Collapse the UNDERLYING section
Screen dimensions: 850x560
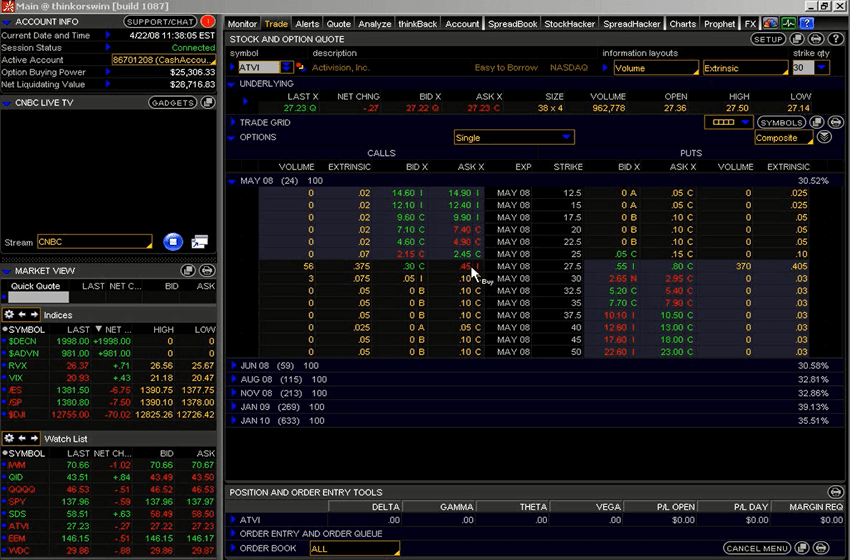231,84
